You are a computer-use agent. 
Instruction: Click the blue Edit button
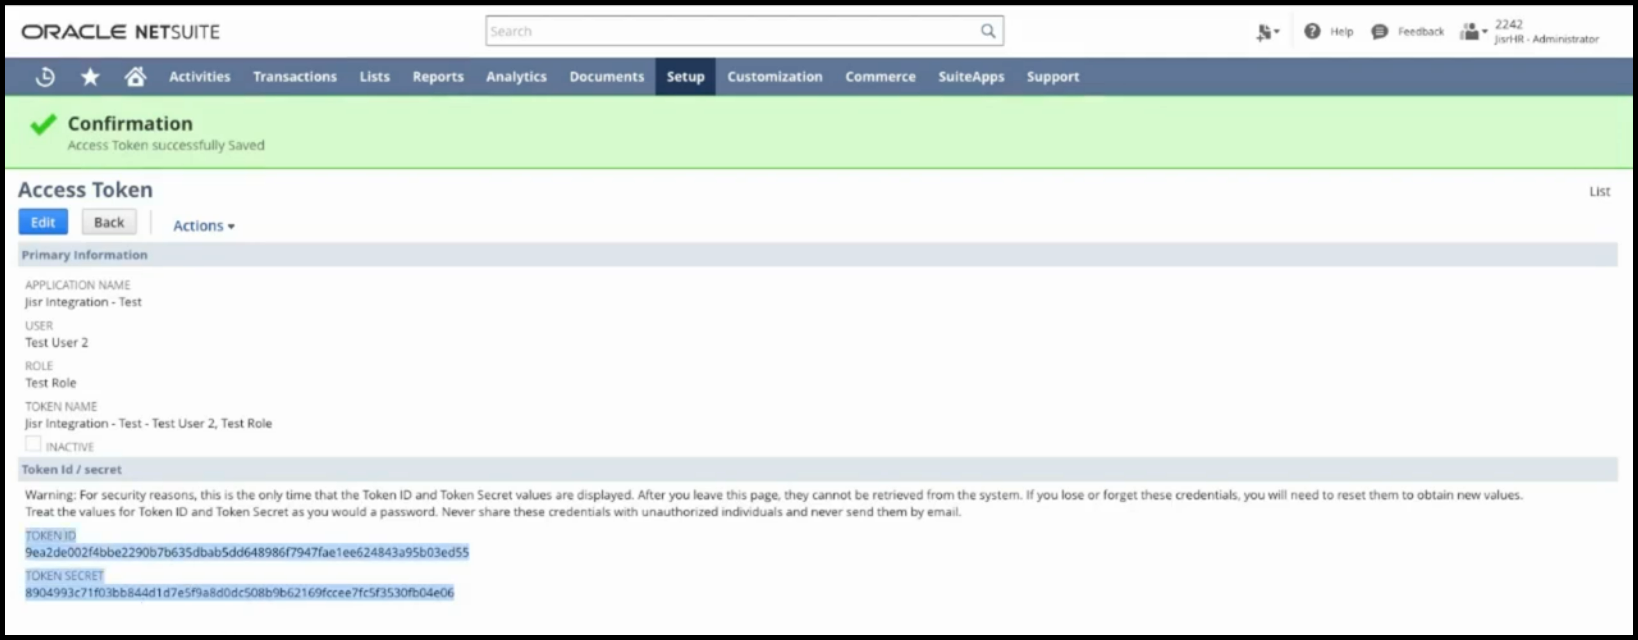pyautogui.click(x=43, y=222)
